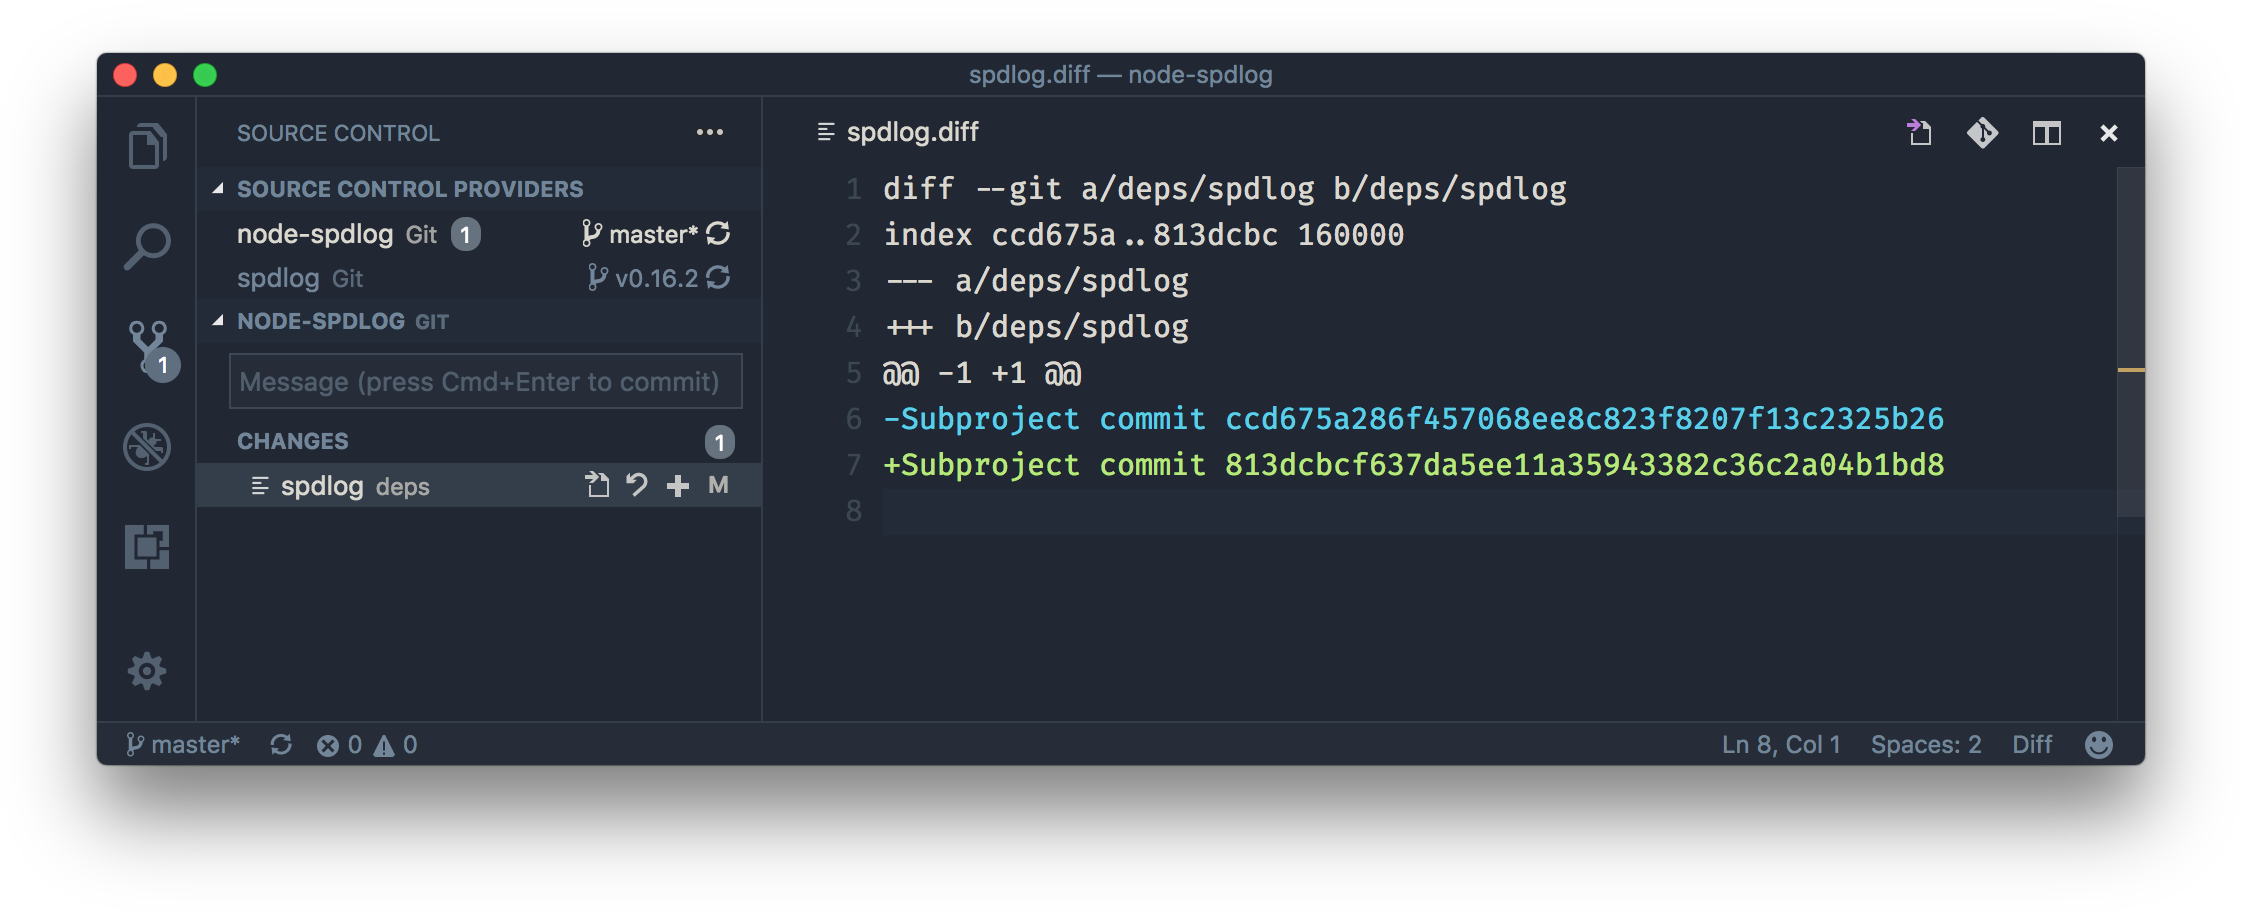The height and width of the screenshot is (913, 2241).
Task: Open the Diff language mode selector
Action: (2031, 744)
